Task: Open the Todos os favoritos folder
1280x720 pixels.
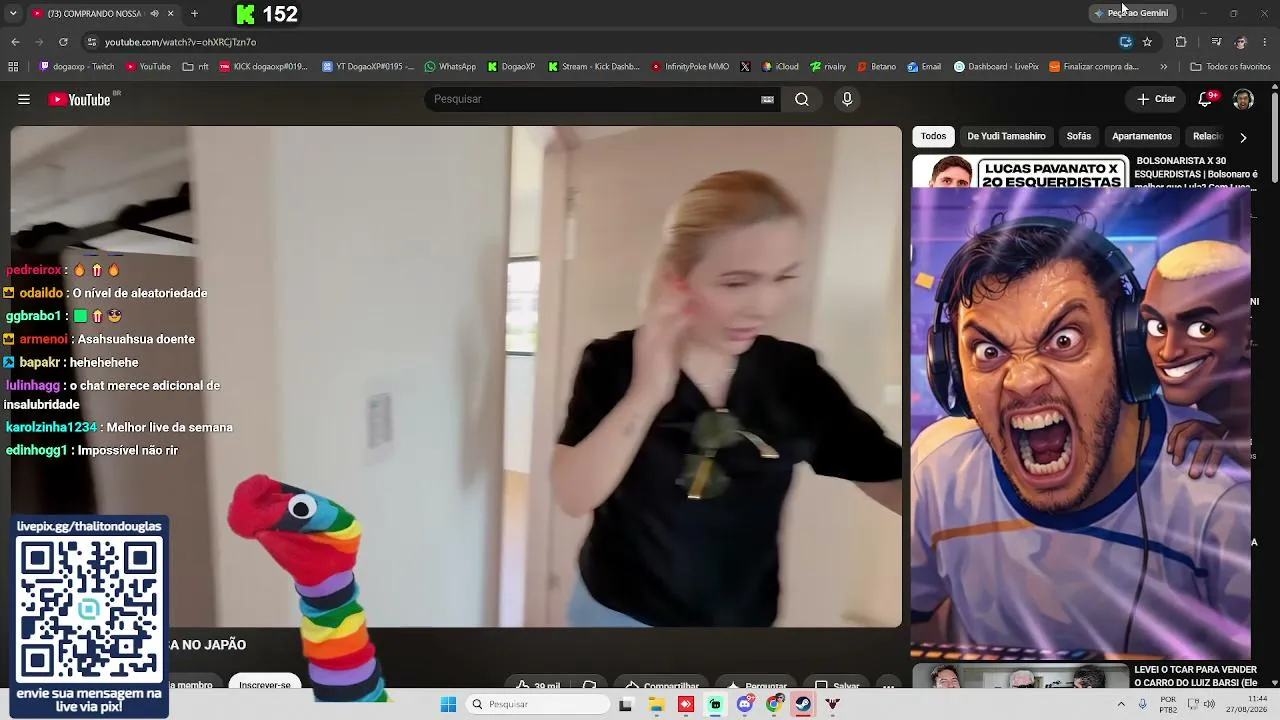Action: [1230, 67]
